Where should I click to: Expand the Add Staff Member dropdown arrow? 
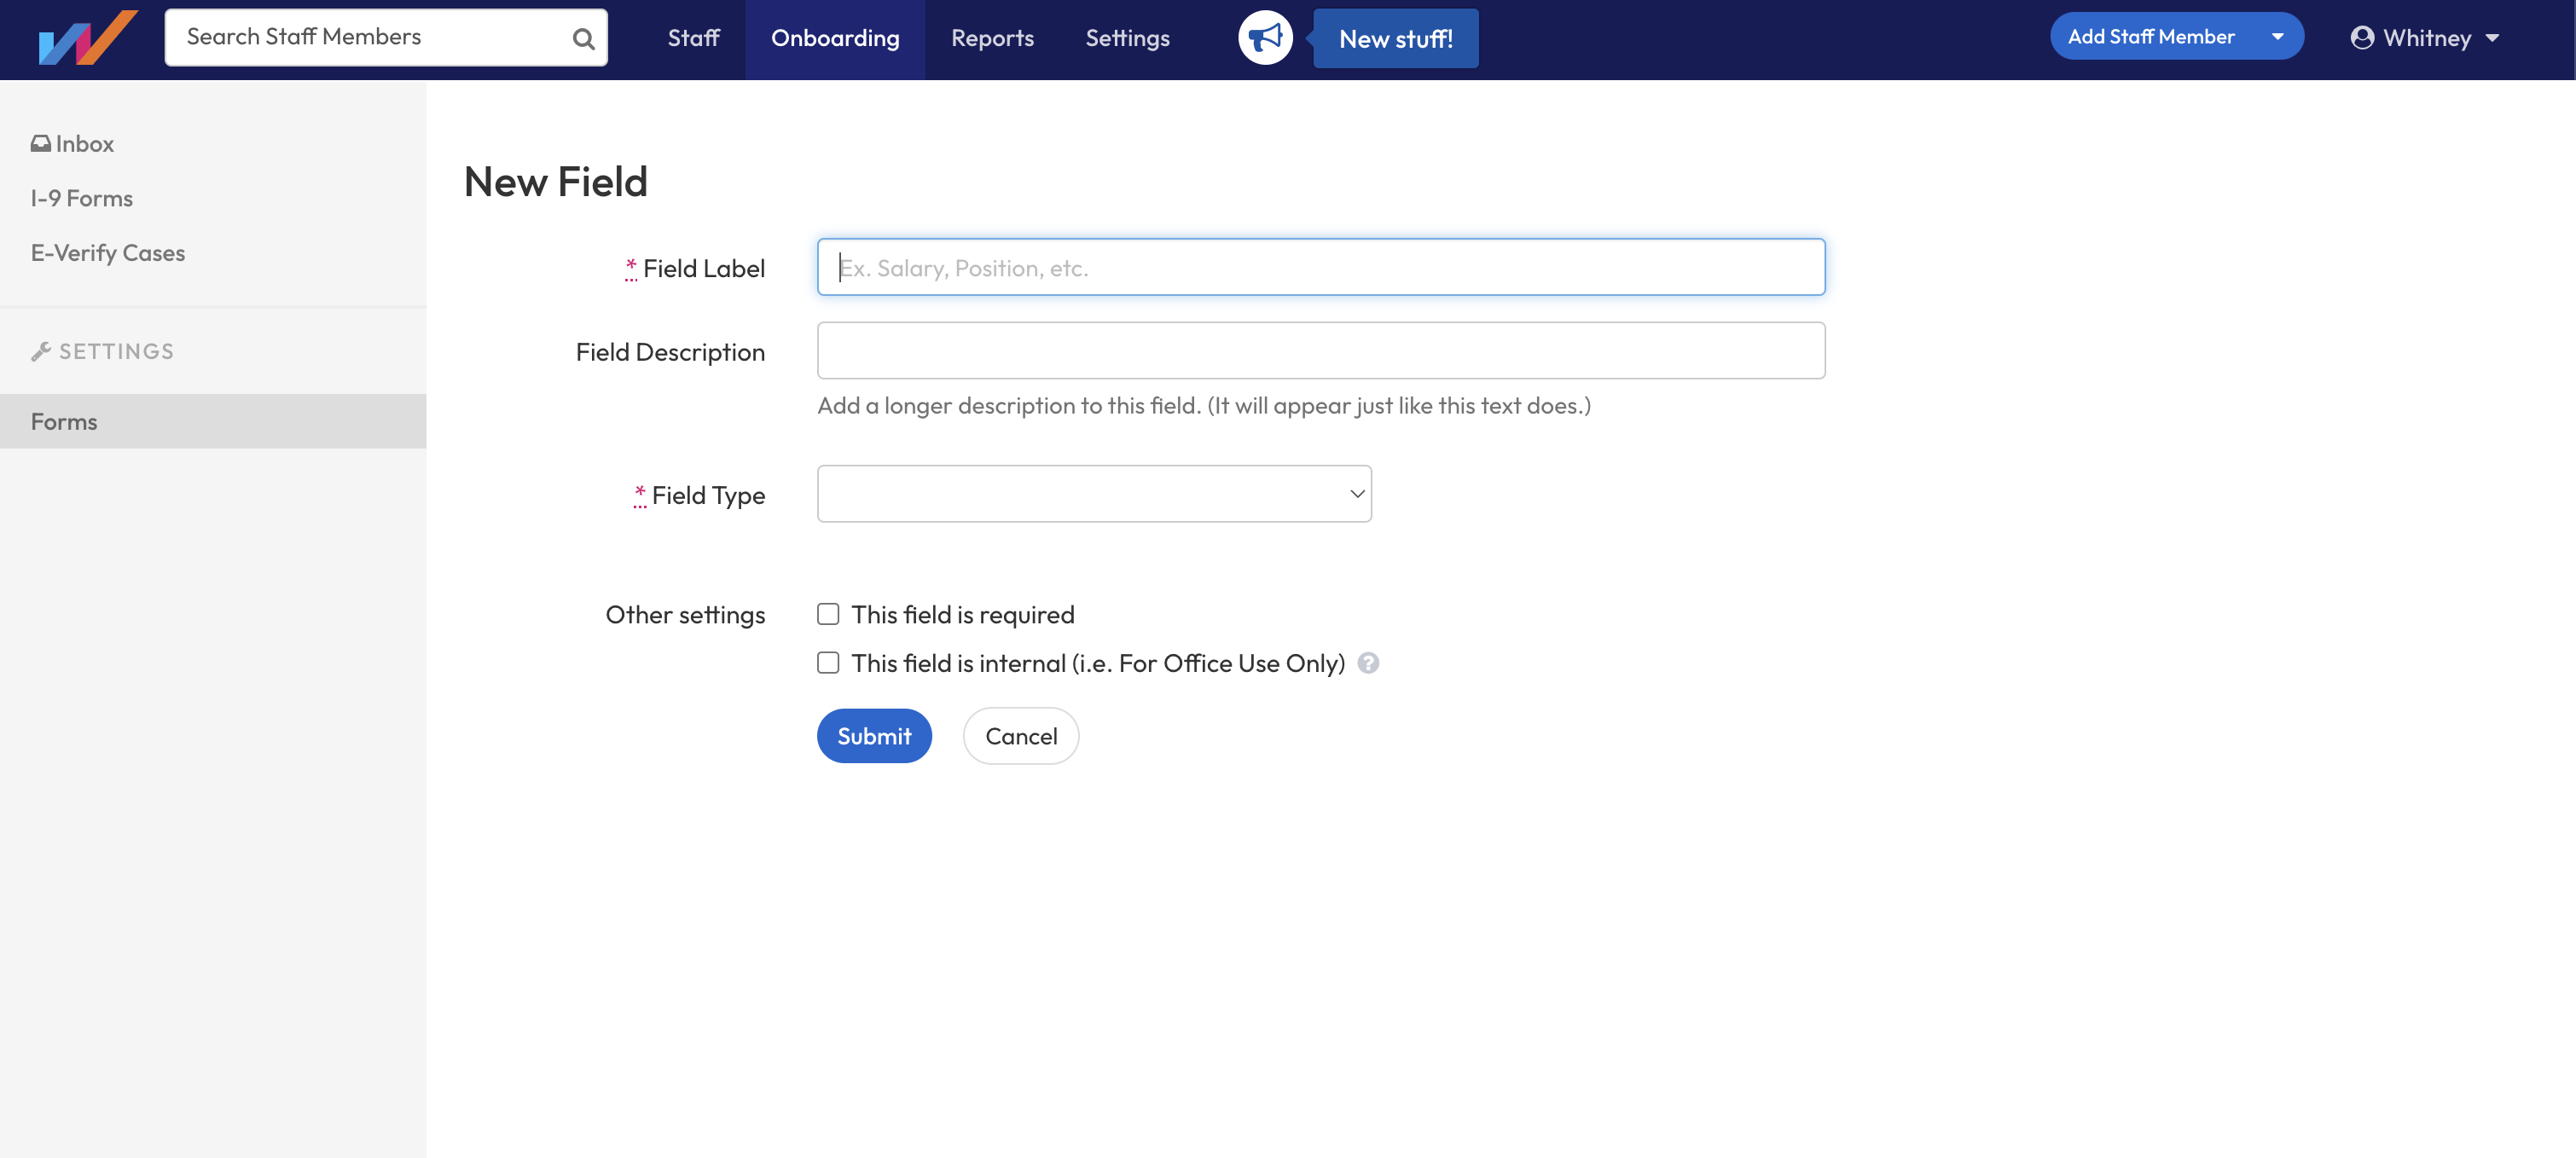point(2277,36)
